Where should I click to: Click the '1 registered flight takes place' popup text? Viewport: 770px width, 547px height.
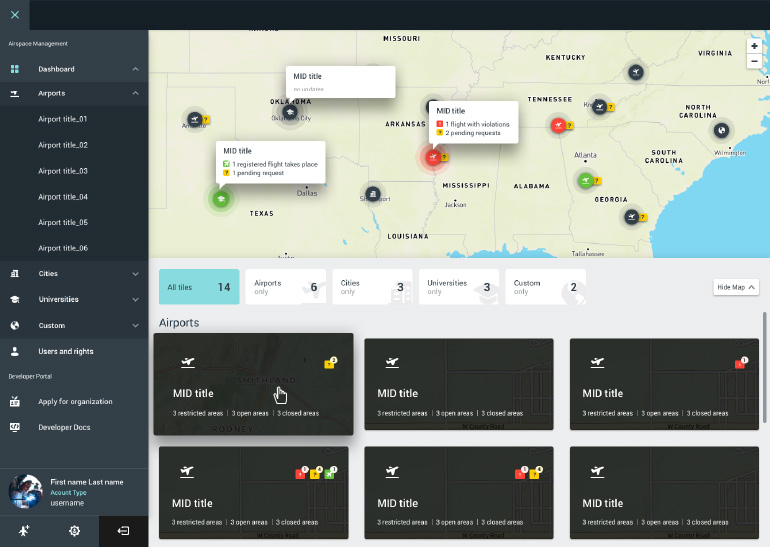click(275, 164)
